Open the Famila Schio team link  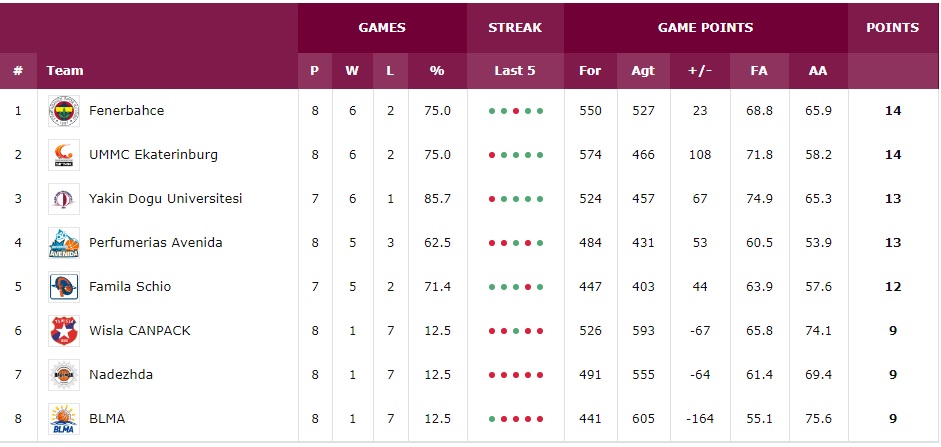130,287
